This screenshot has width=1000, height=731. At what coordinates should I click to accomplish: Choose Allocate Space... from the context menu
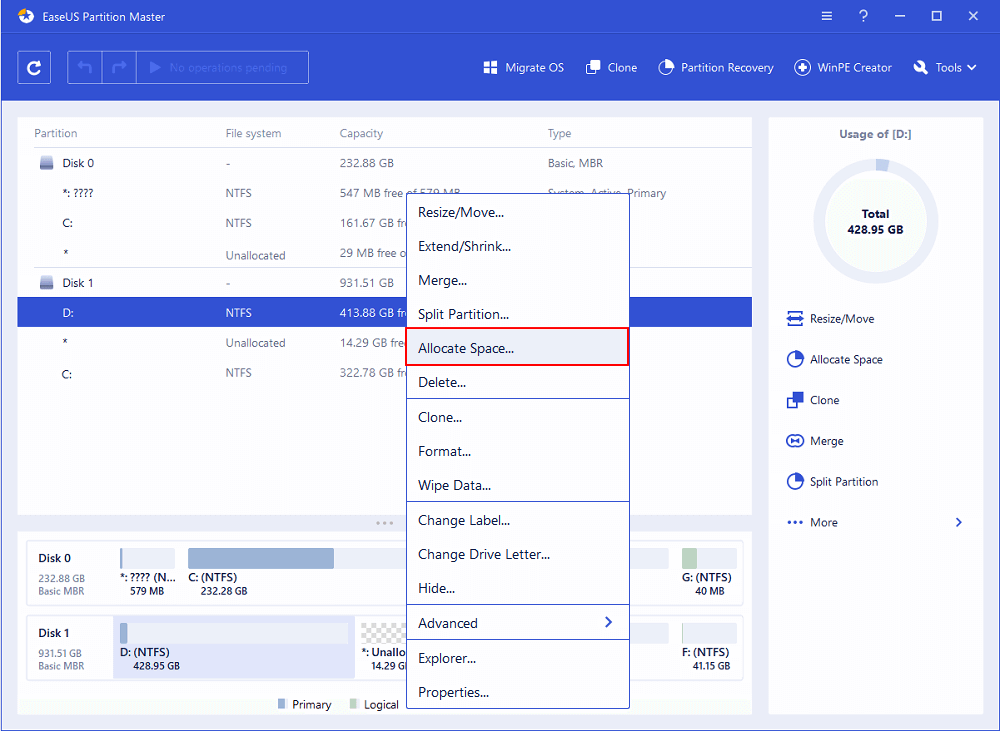517,347
